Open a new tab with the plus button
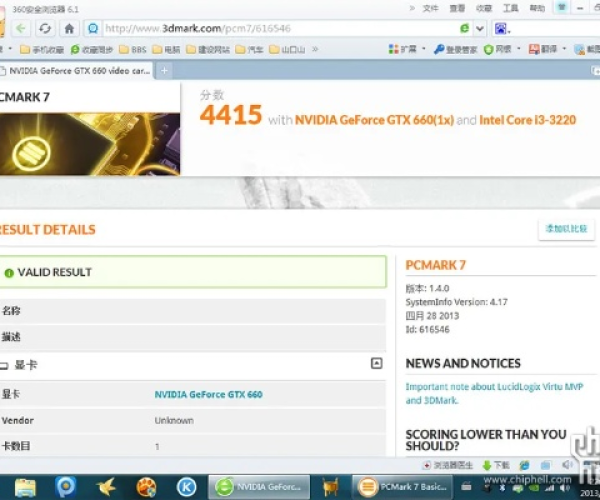 pos(164,71)
